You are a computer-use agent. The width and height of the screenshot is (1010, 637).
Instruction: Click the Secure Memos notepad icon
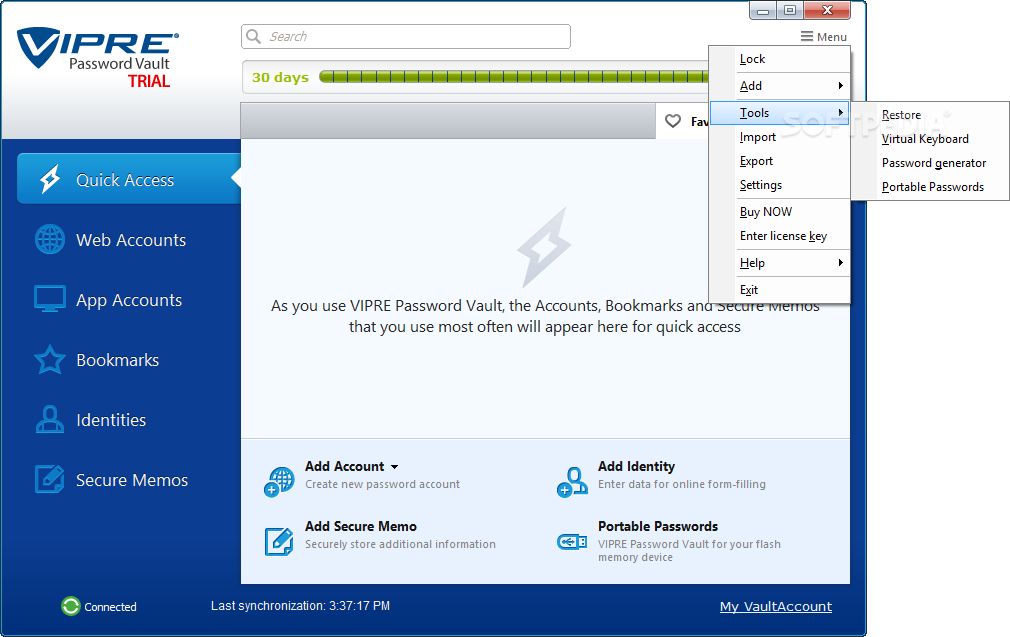pyautogui.click(x=50, y=479)
